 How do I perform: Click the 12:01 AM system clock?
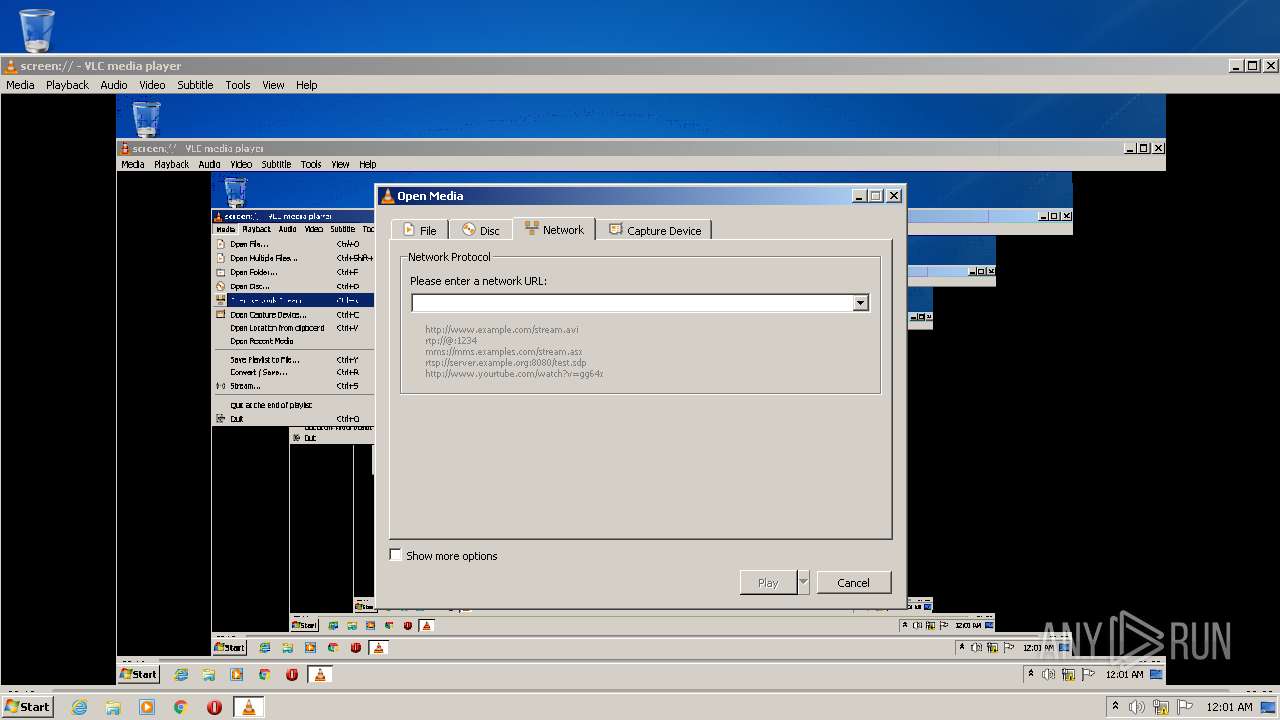click(x=1229, y=707)
